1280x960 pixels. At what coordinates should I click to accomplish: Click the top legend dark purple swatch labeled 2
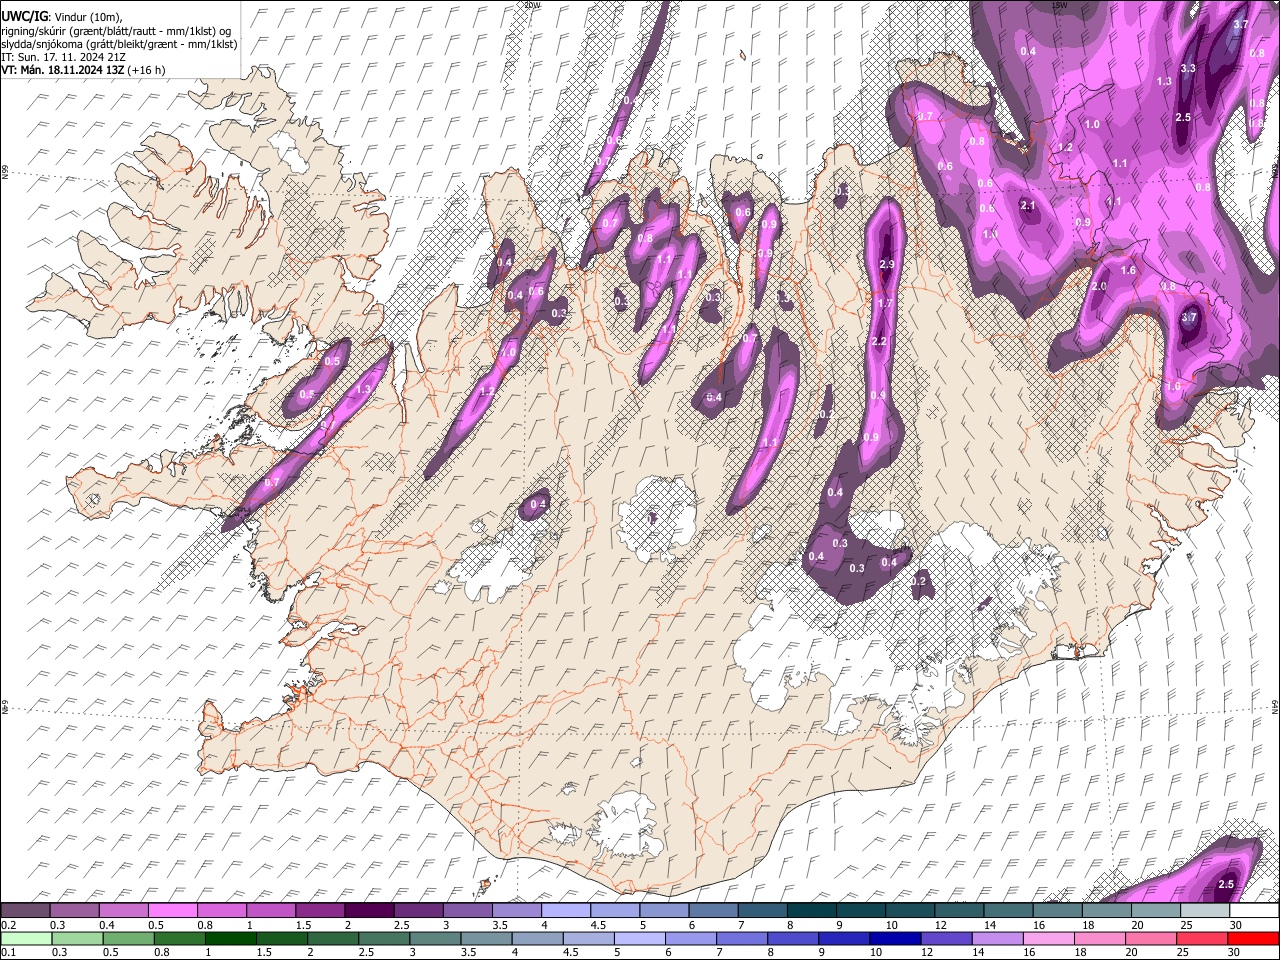click(x=369, y=911)
